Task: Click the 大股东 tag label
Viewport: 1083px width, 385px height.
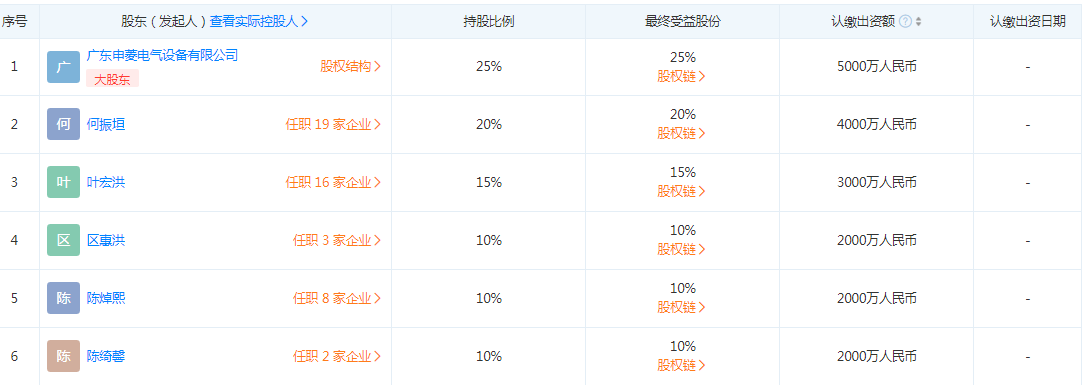Action: pyautogui.click(x=113, y=79)
